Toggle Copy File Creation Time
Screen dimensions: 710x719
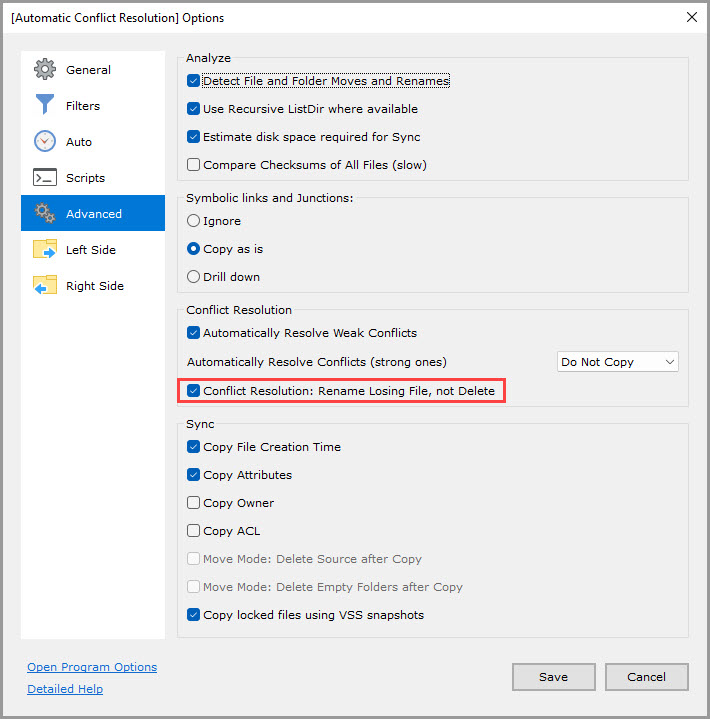pyautogui.click(x=193, y=447)
